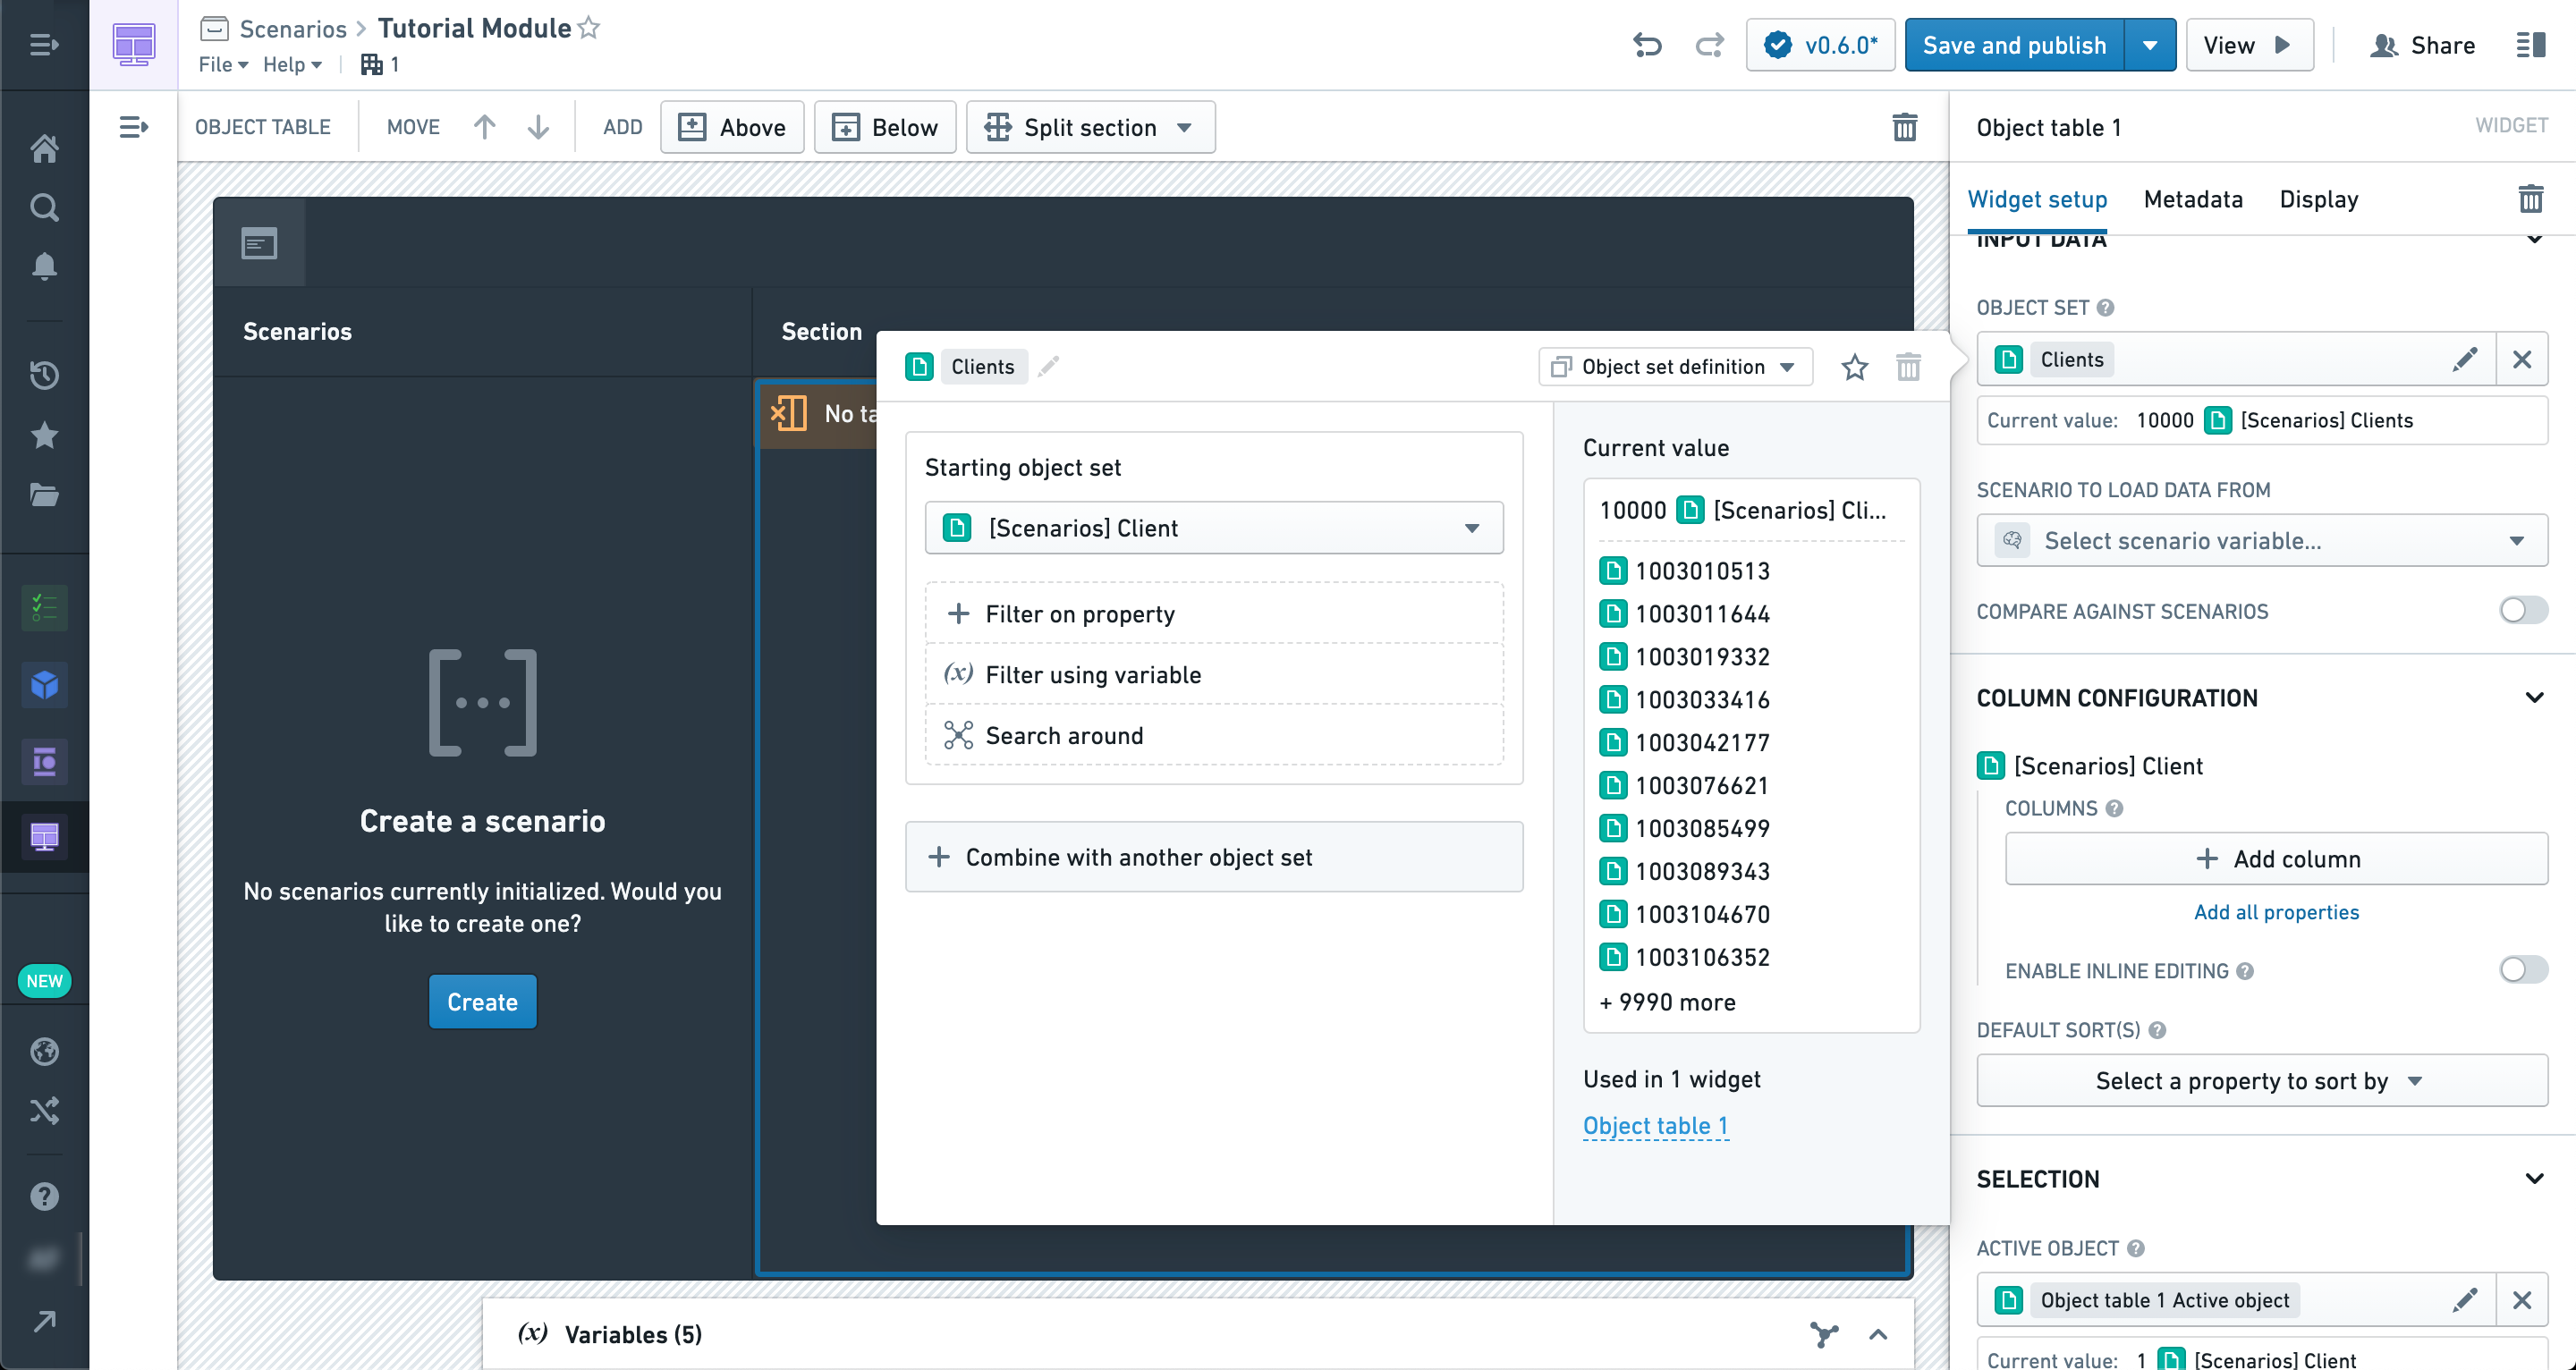The image size is (2576, 1370).
Task: Collapse Column Configuration section
Action: tap(2534, 697)
